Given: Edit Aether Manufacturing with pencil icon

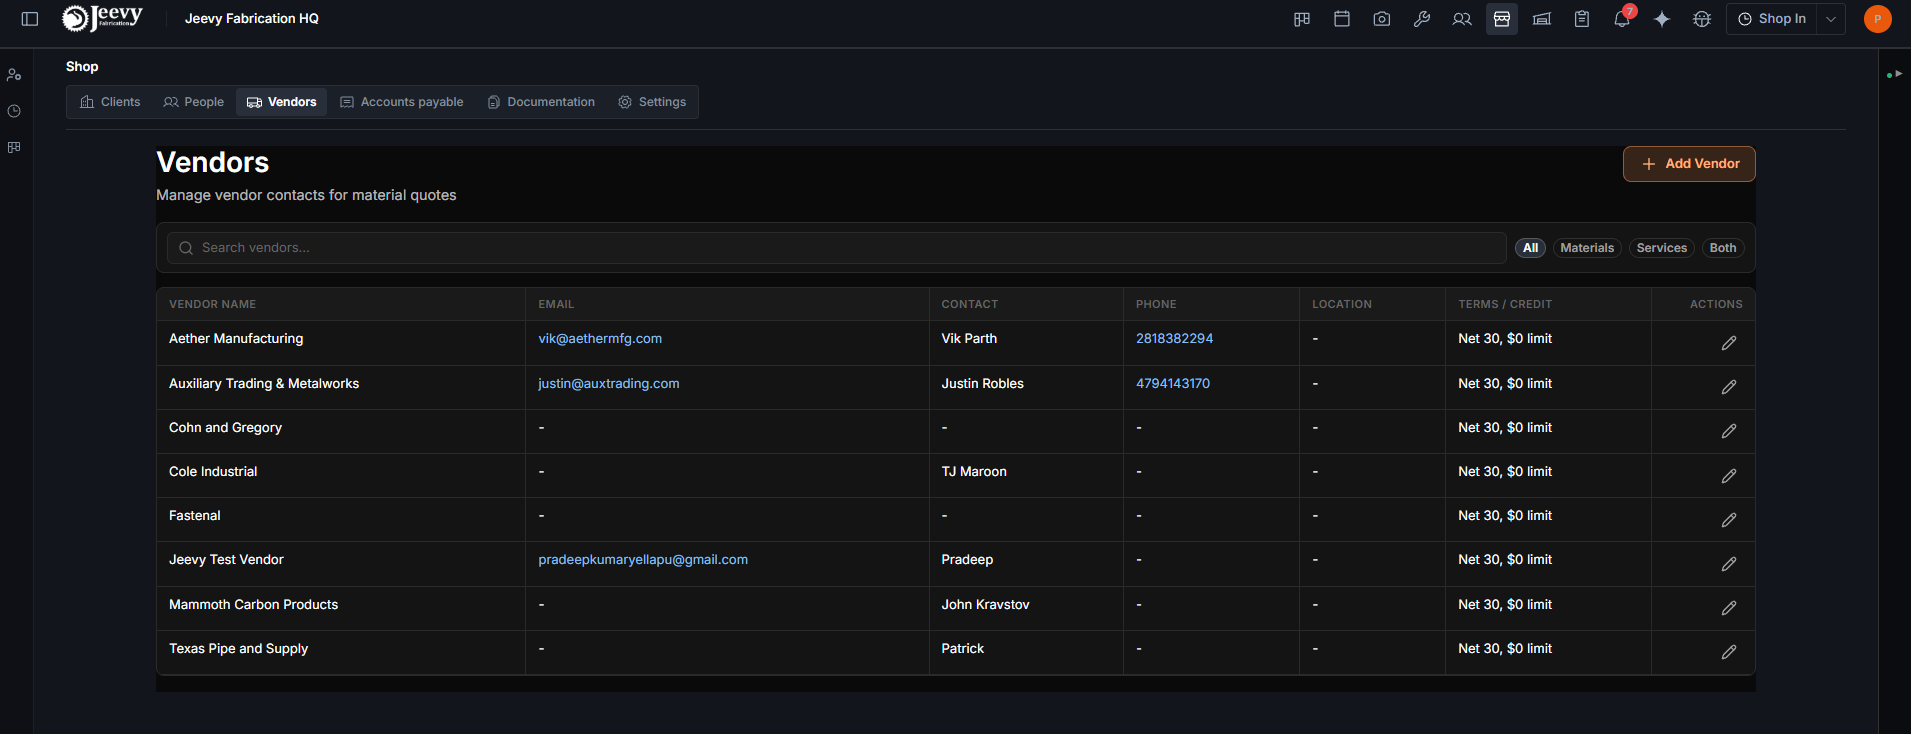Looking at the screenshot, I should pyautogui.click(x=1728, y=343).
